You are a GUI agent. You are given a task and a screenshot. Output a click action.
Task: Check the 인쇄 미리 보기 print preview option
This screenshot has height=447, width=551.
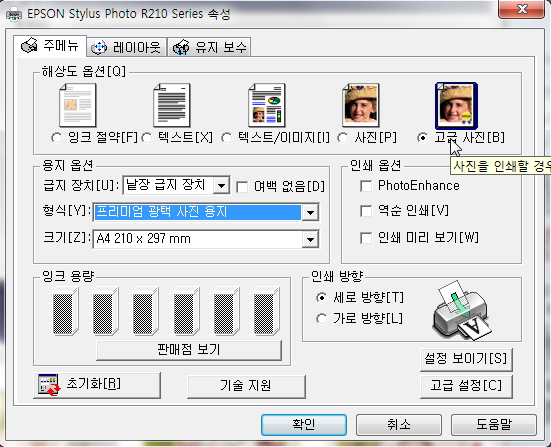coord(366,238)
